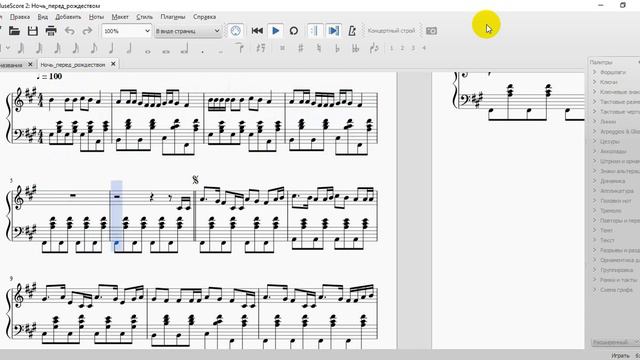The height and width of the screenshot is (360, 640).
Task: Open the workspace dropdown below the palettes
Action: pyautogui.click(x=615, y=342)
